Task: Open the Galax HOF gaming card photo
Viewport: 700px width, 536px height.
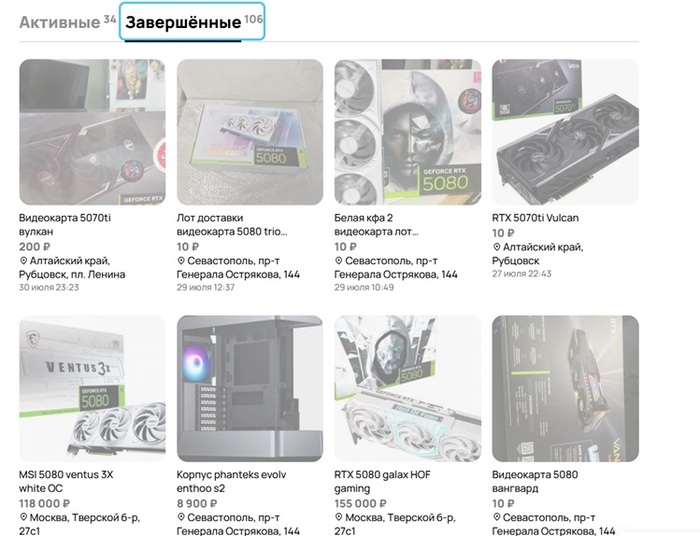Action: 408,389
